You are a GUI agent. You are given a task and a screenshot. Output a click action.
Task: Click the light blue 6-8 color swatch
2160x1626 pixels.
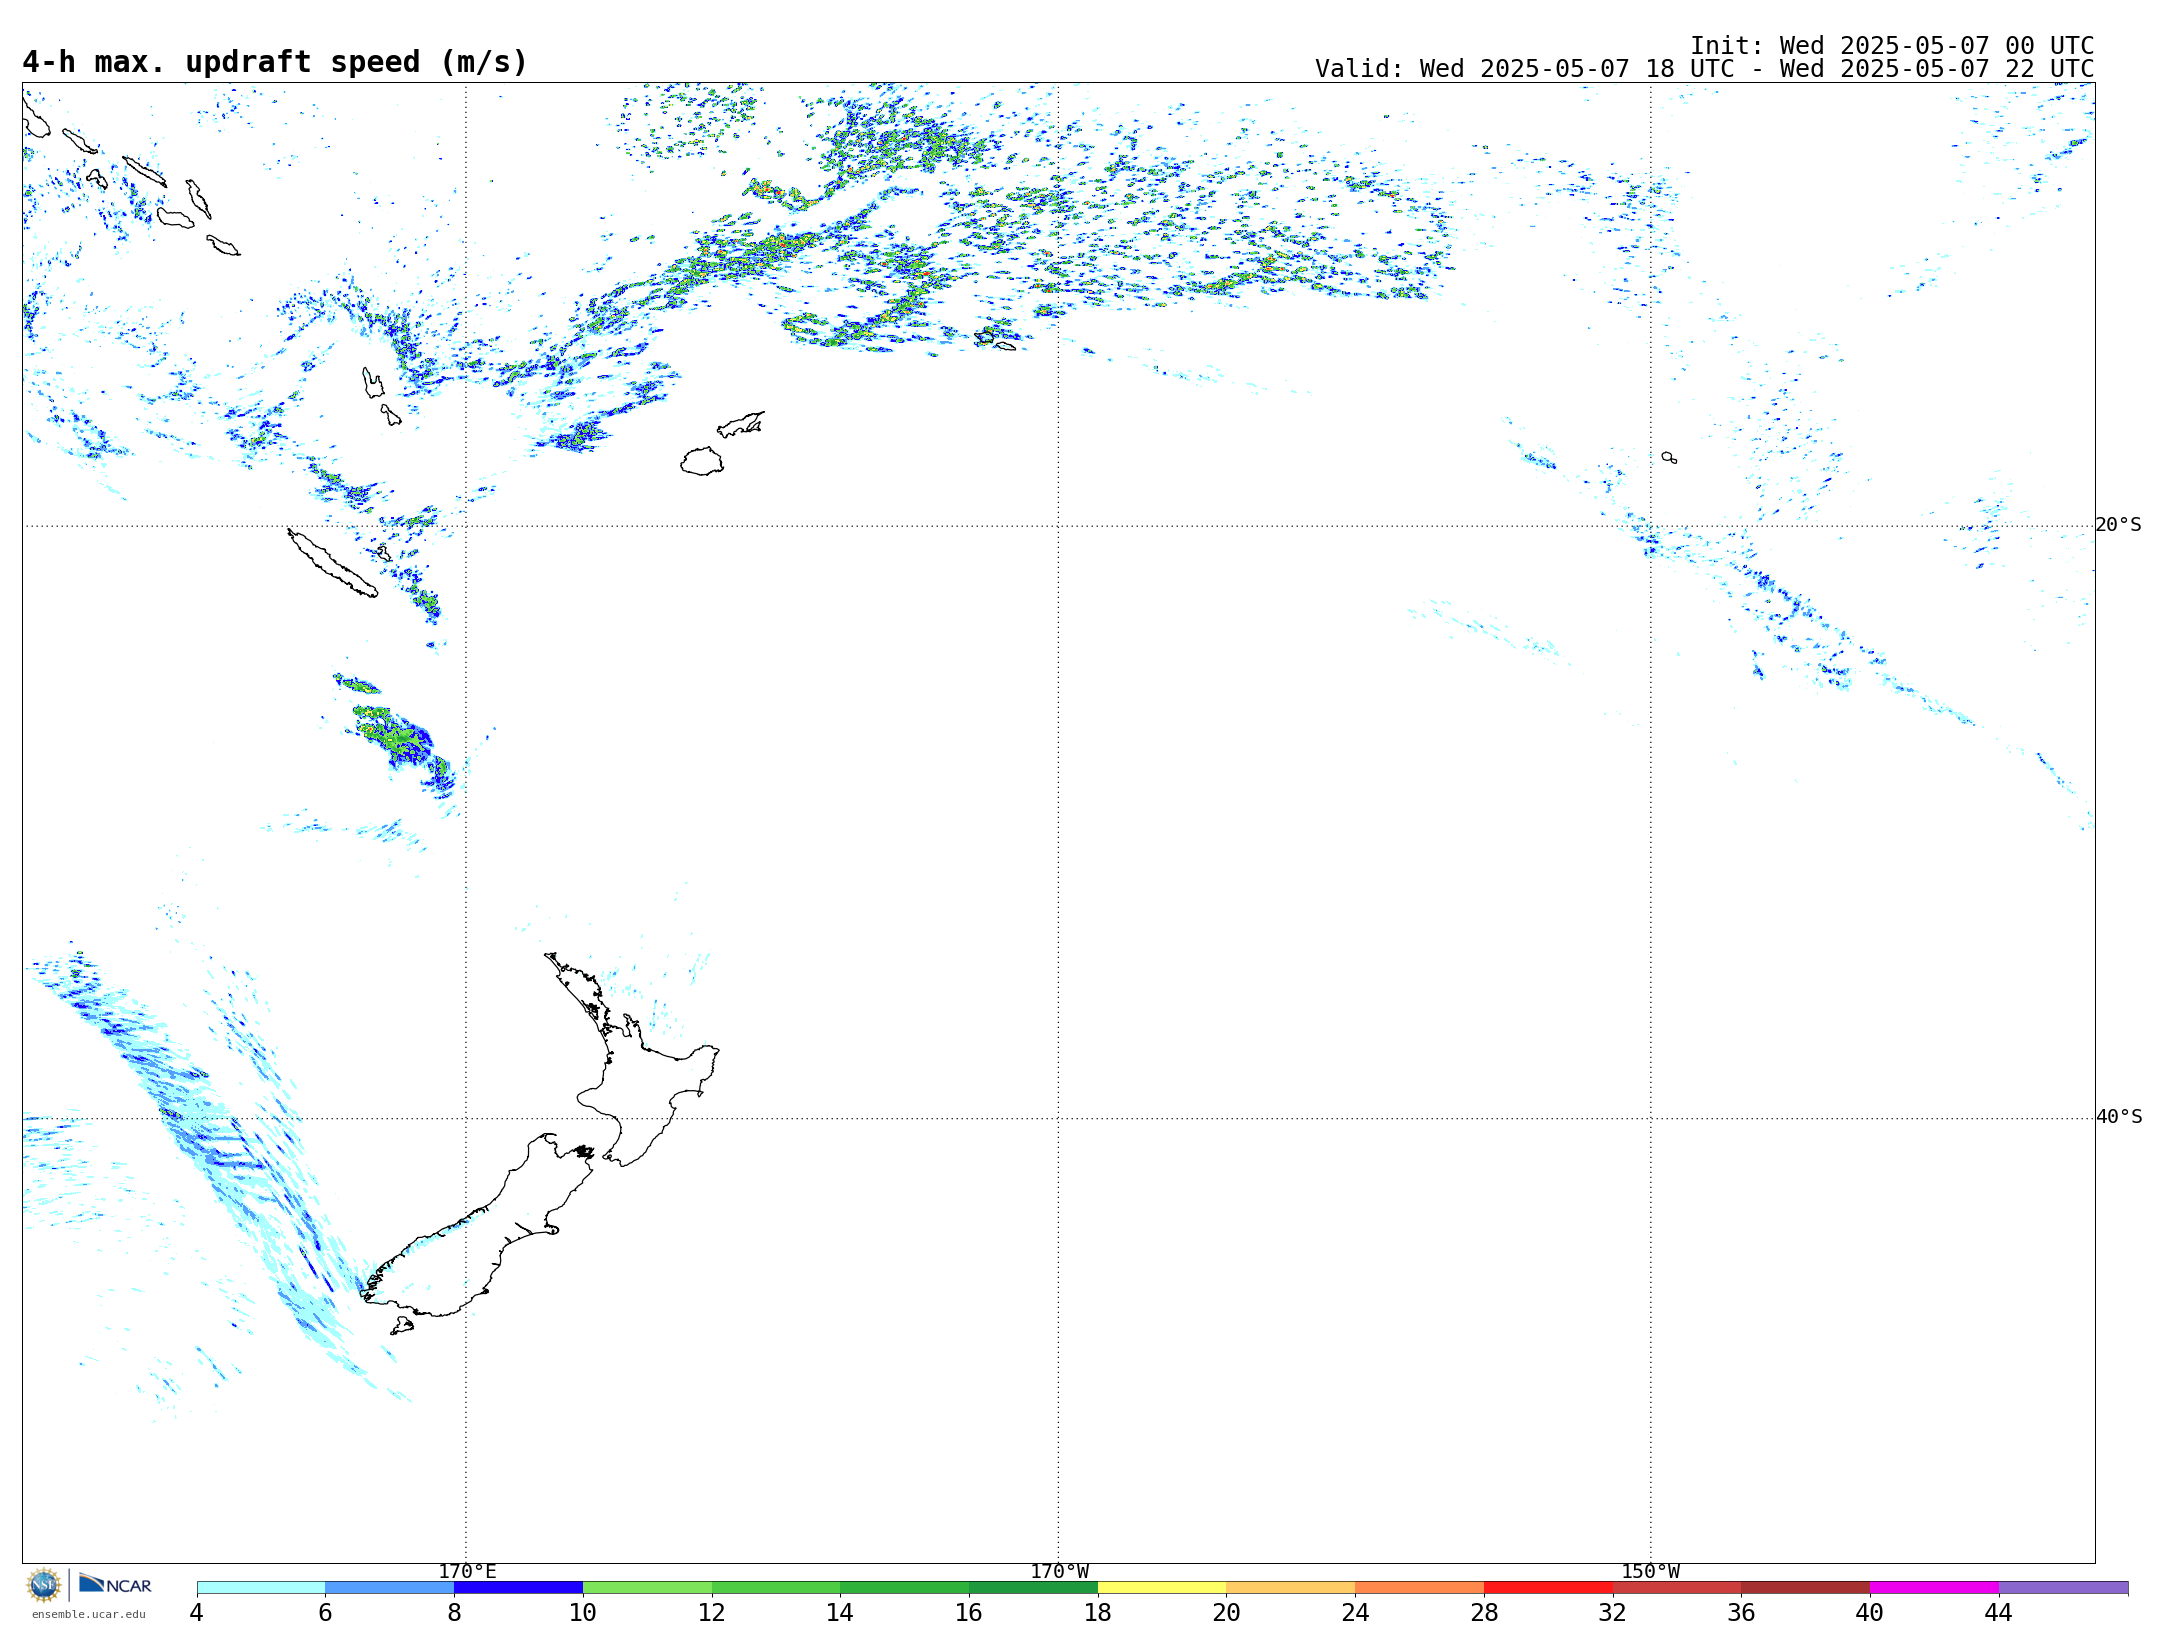(x=390, y=1588)
